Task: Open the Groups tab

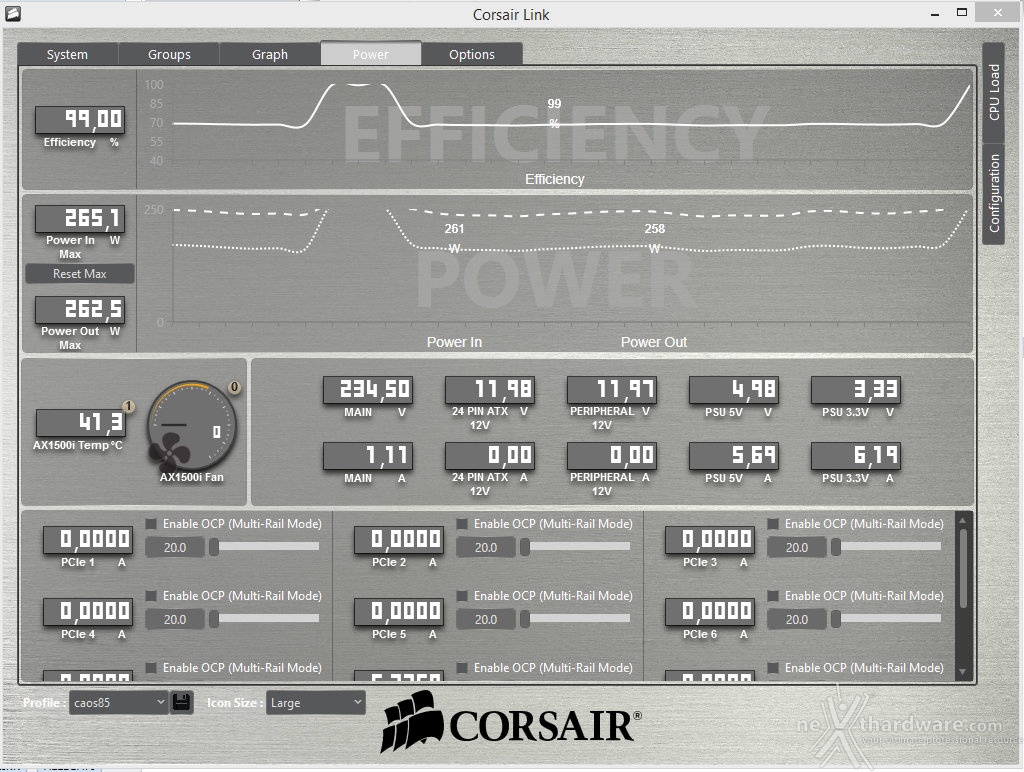Action: point(169,54)
